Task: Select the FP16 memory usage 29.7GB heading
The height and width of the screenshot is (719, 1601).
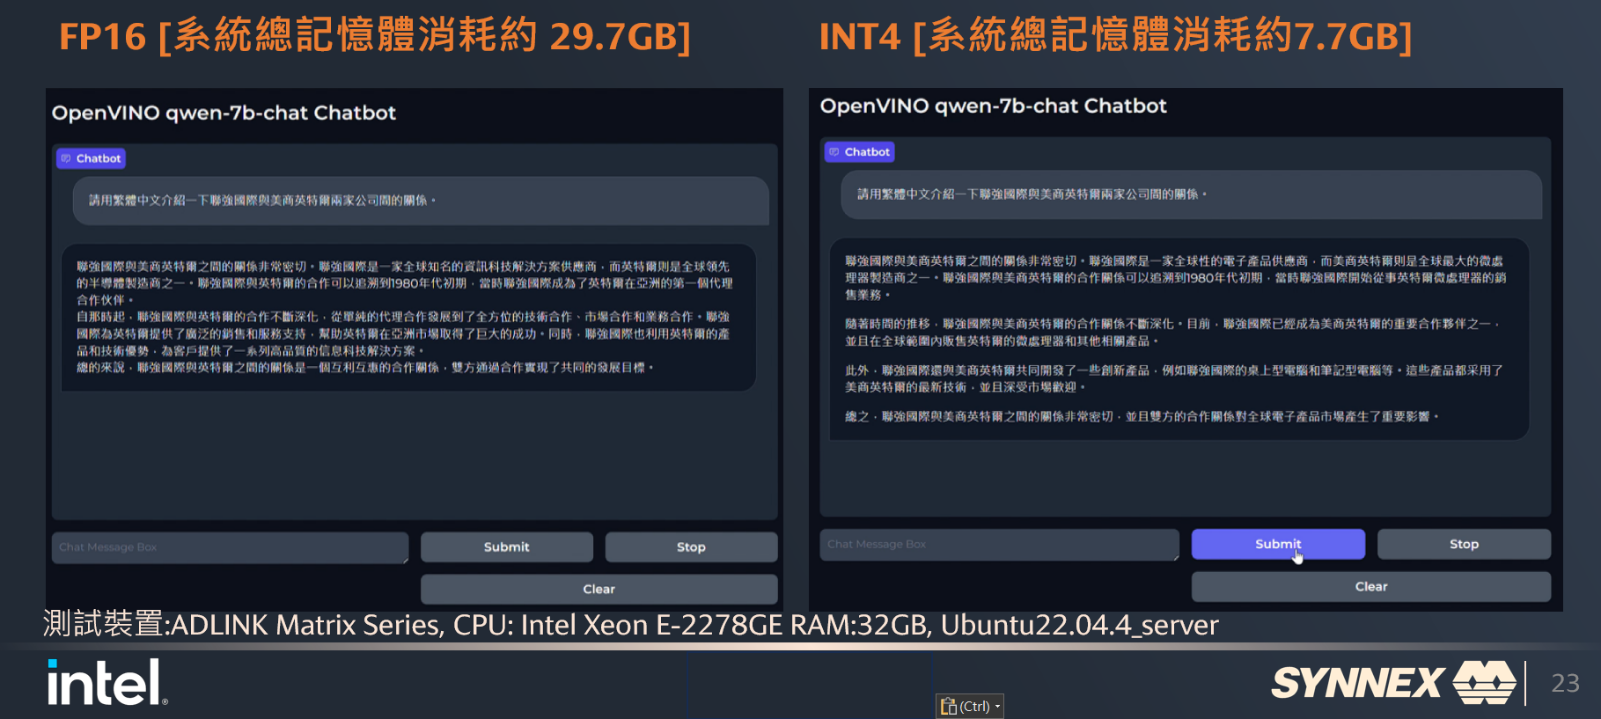Action: tap(375, 37)
